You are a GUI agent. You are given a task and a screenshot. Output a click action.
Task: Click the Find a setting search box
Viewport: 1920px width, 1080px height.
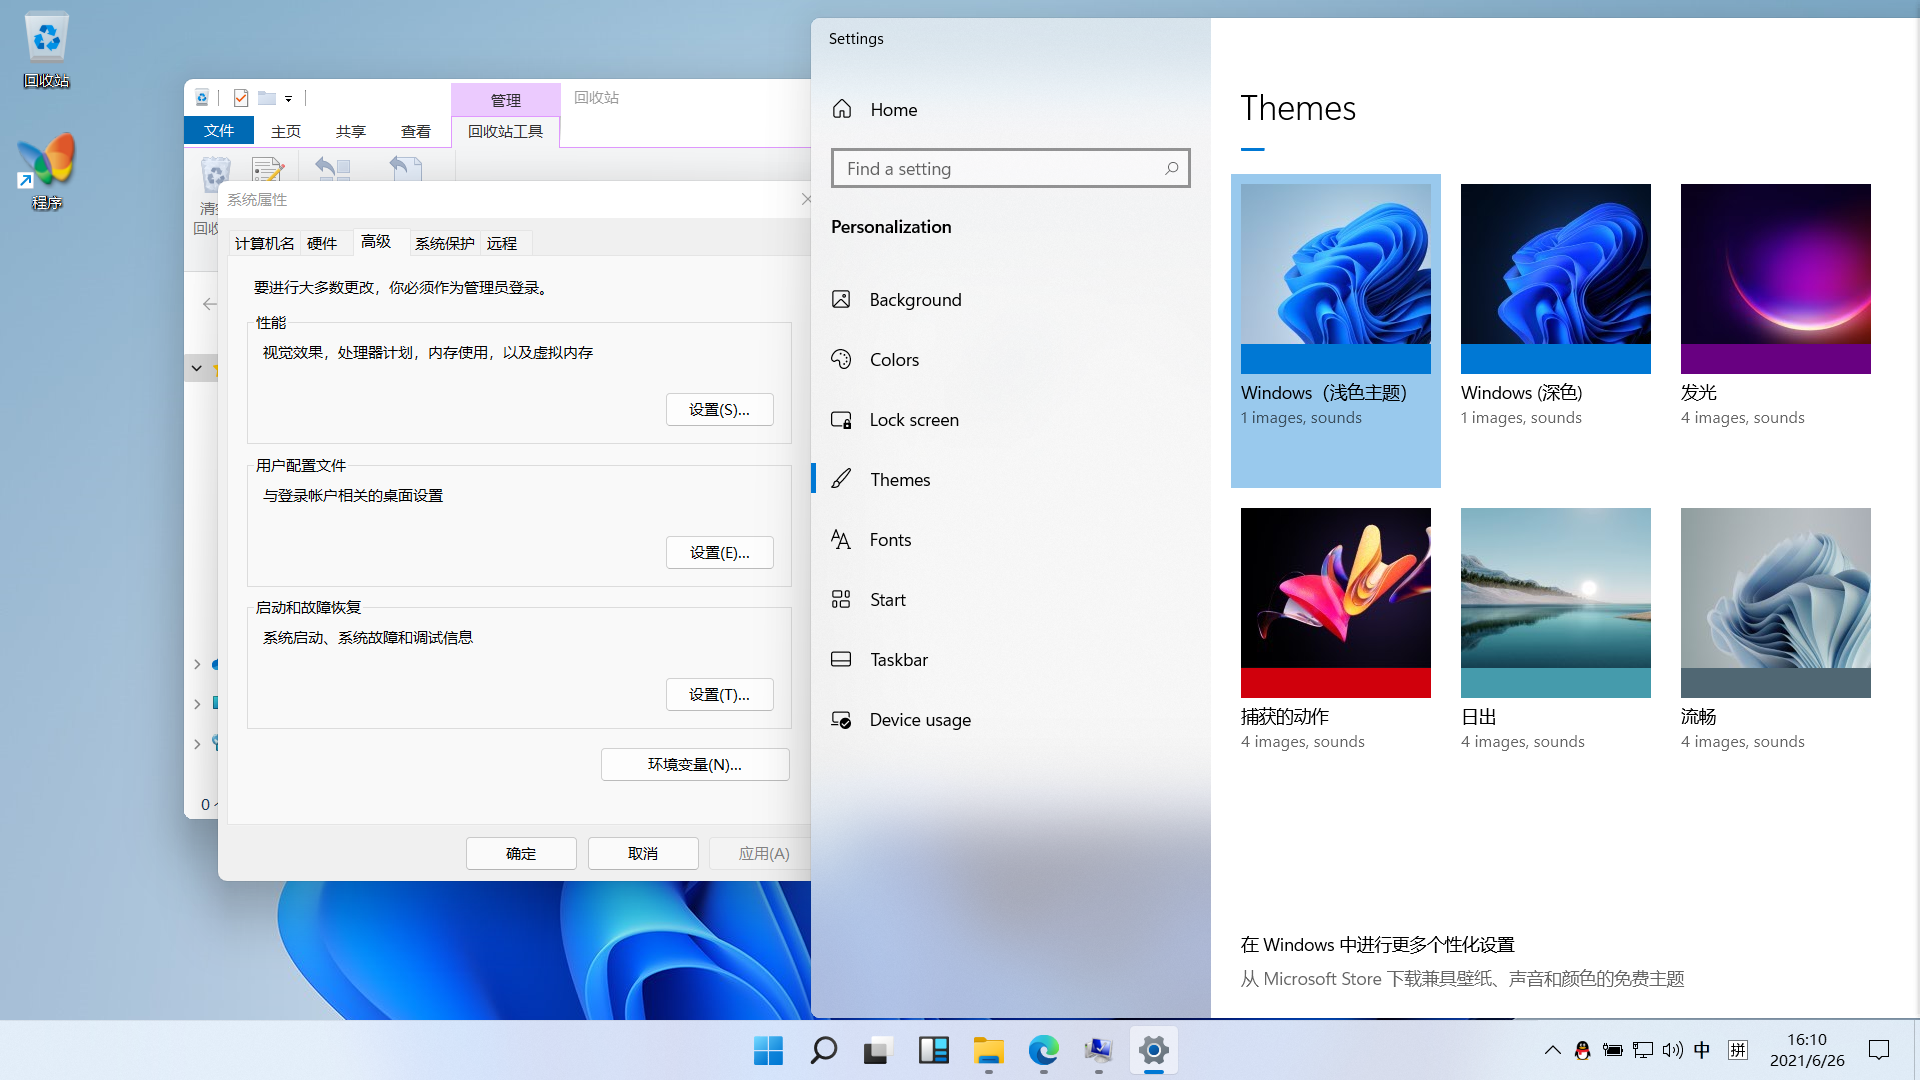(x=1000, y=168)
